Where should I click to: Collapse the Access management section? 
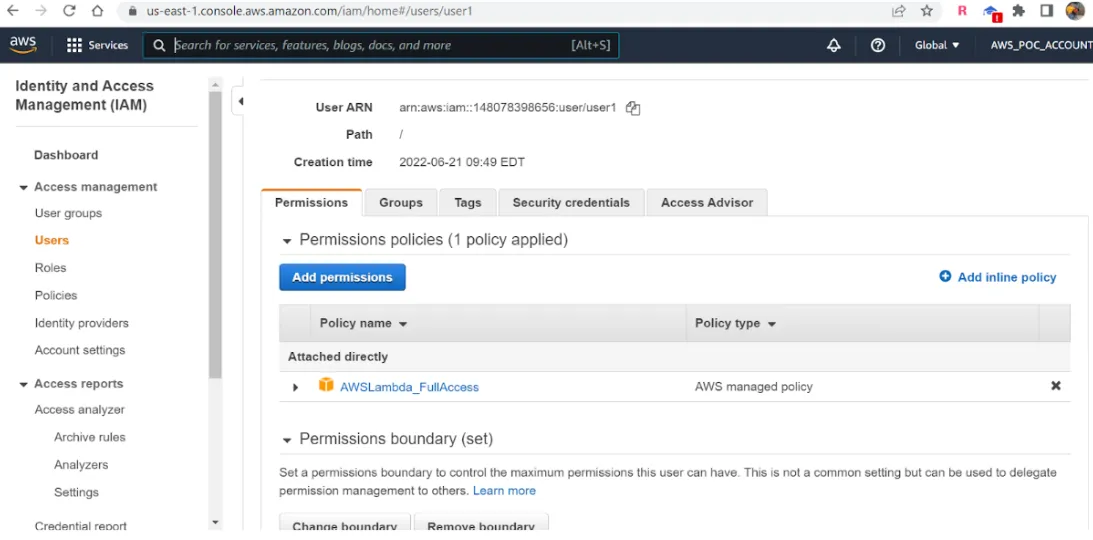pyautogui.click(x=23, y=187)
